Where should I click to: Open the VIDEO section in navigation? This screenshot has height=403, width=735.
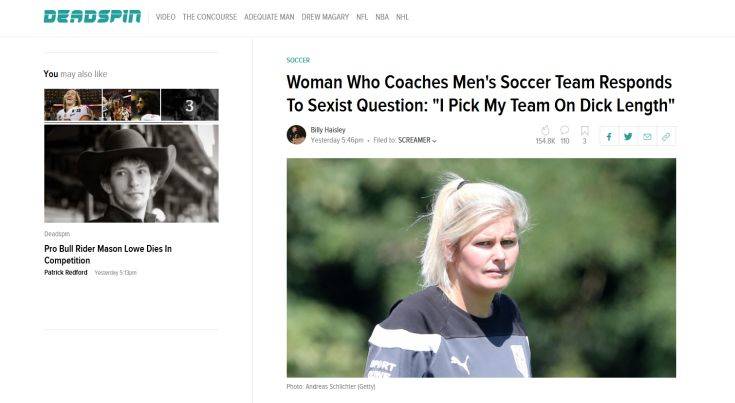pos(165,17)
